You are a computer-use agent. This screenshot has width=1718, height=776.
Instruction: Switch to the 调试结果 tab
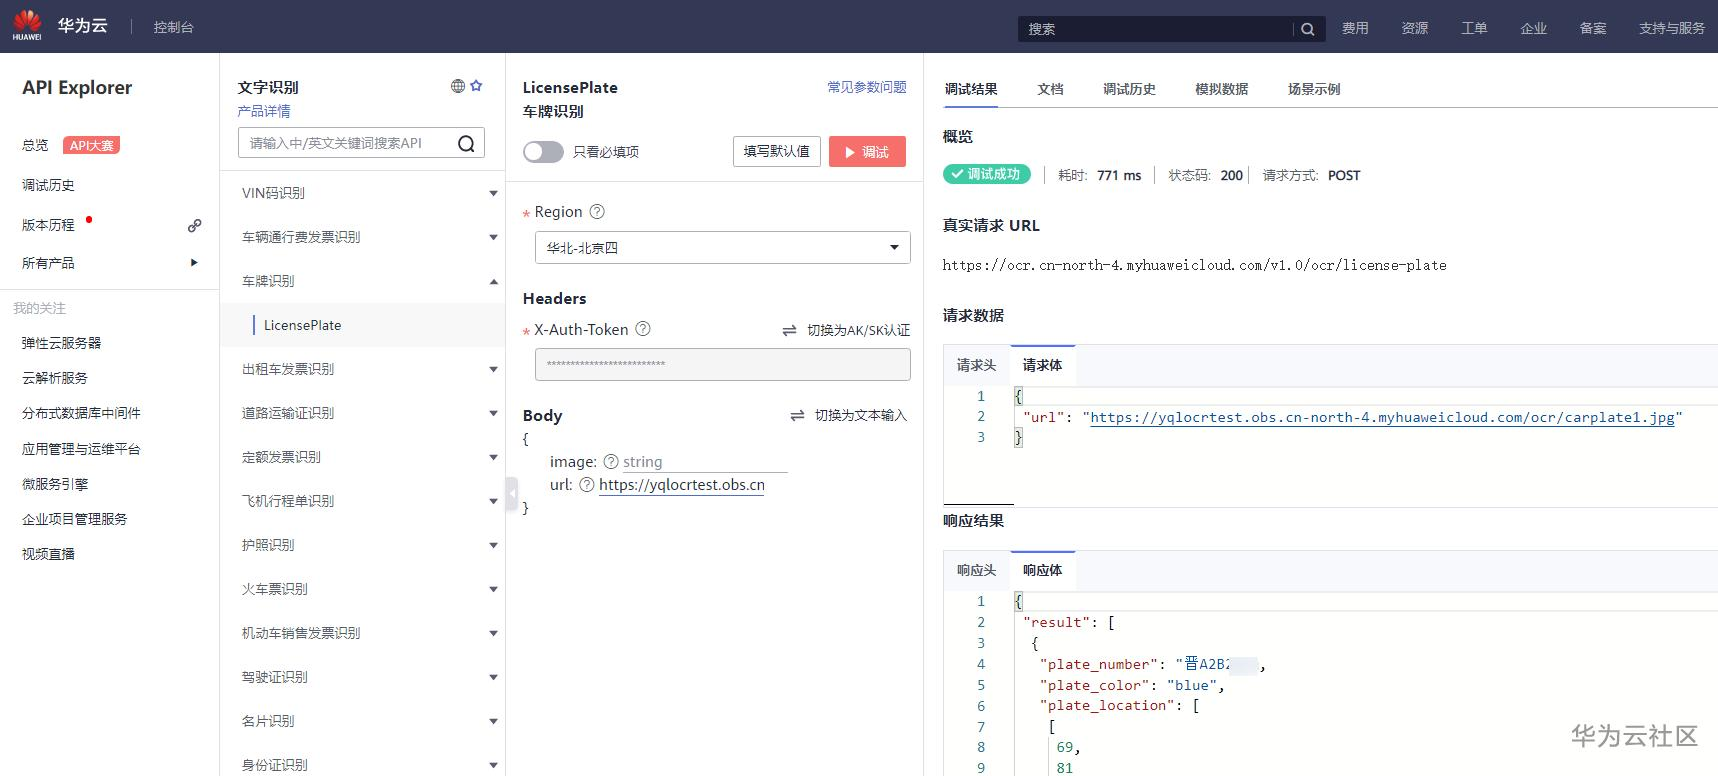971,89
